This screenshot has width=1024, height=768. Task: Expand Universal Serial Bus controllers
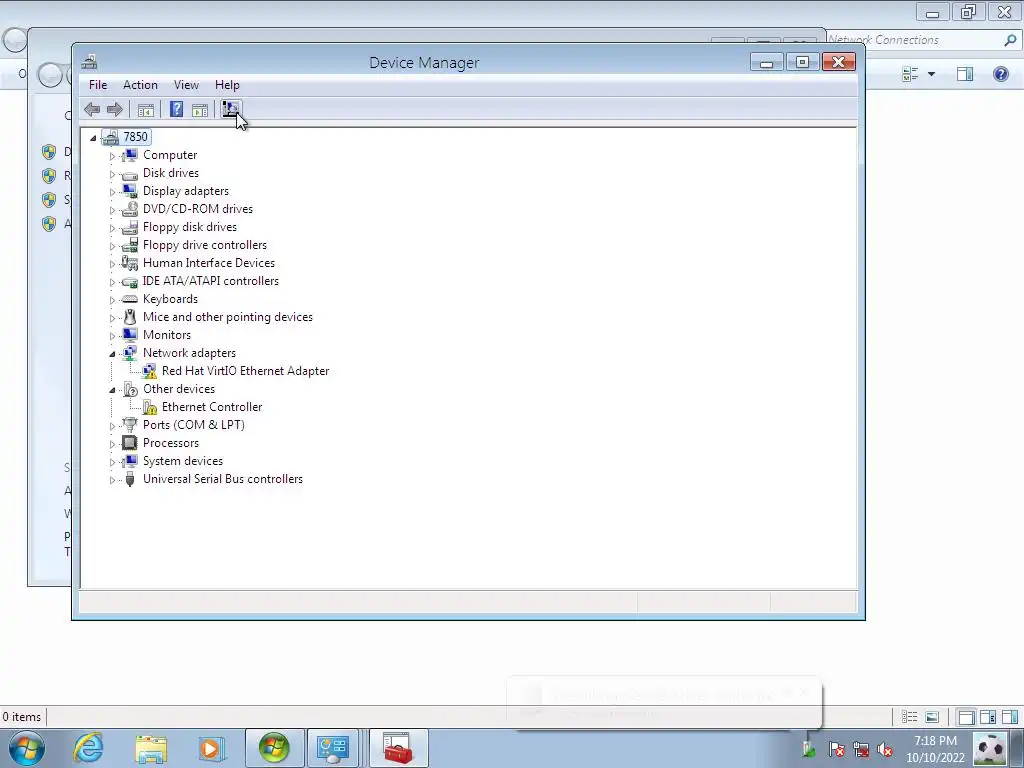click(112, 480)
